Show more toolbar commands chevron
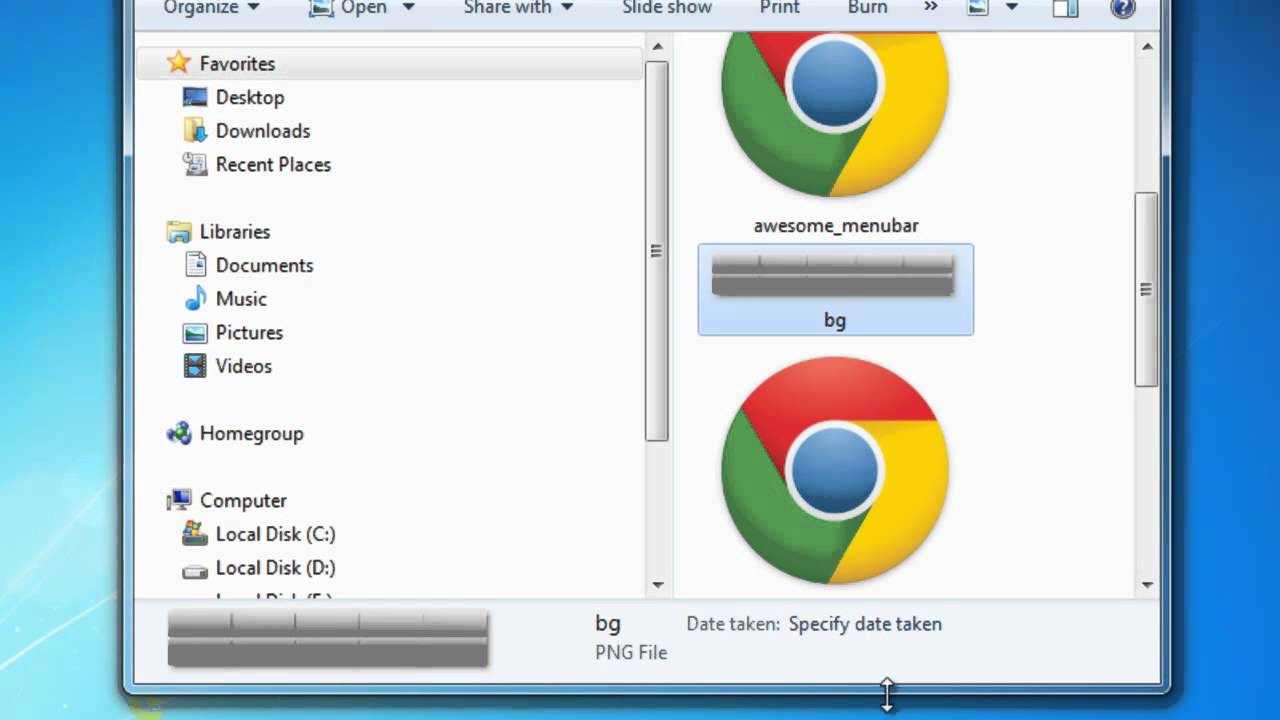The height and width of the screenshot is (720, 1280). 930,7
